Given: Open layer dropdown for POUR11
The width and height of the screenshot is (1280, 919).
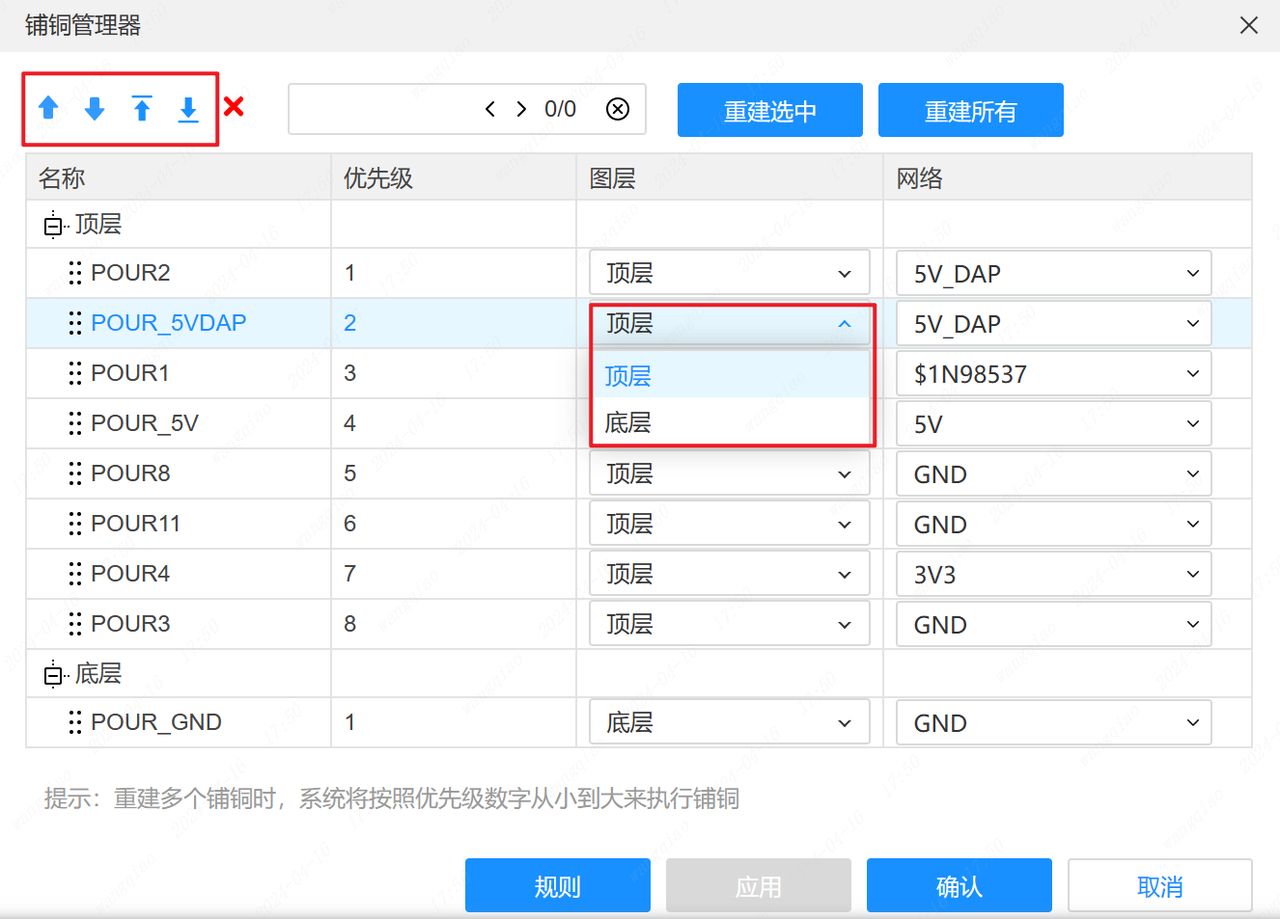Looking at the screenshot, I should 729,523.
